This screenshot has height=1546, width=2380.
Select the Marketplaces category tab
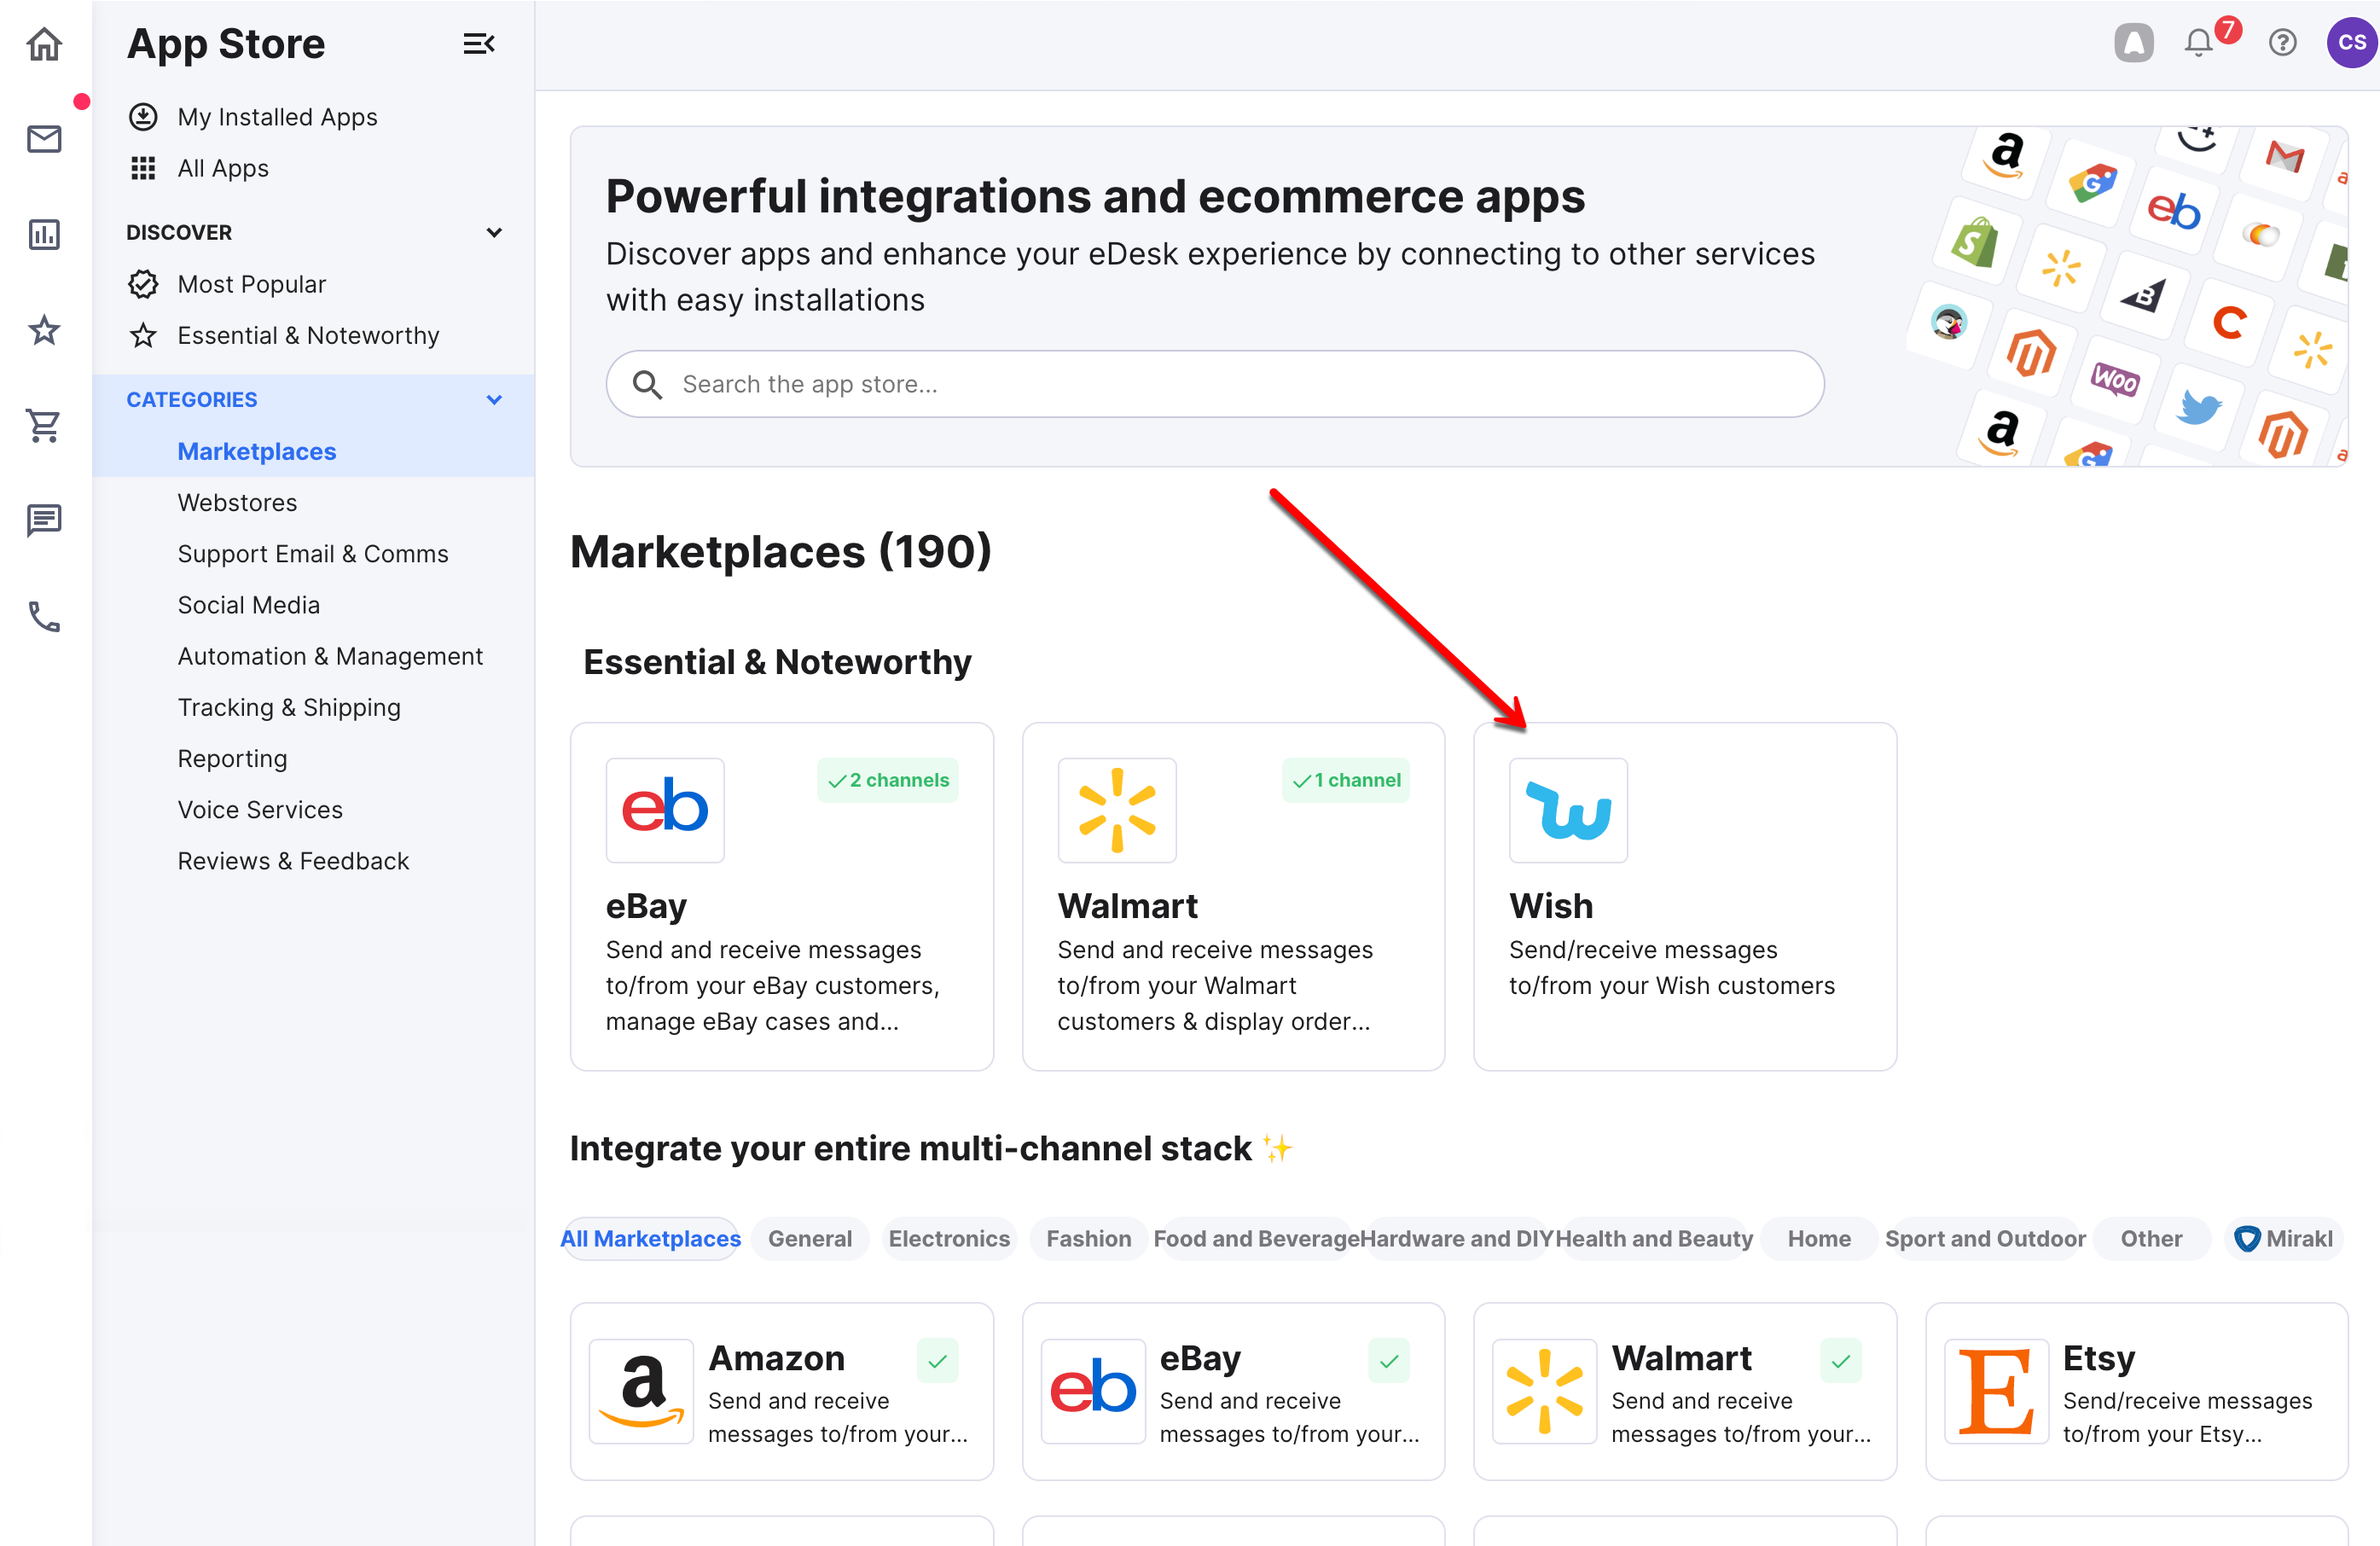255,451
